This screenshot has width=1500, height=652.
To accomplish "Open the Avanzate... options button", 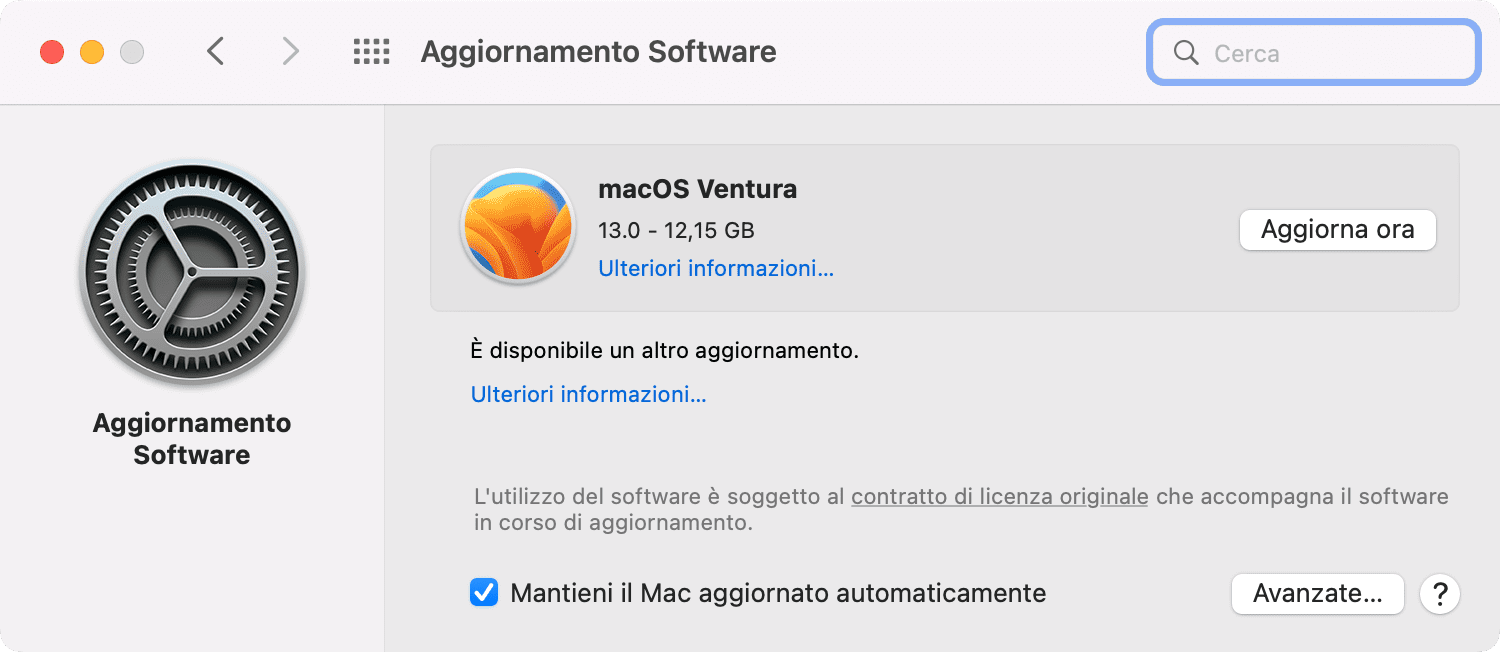I will (x=1318, y=594).
